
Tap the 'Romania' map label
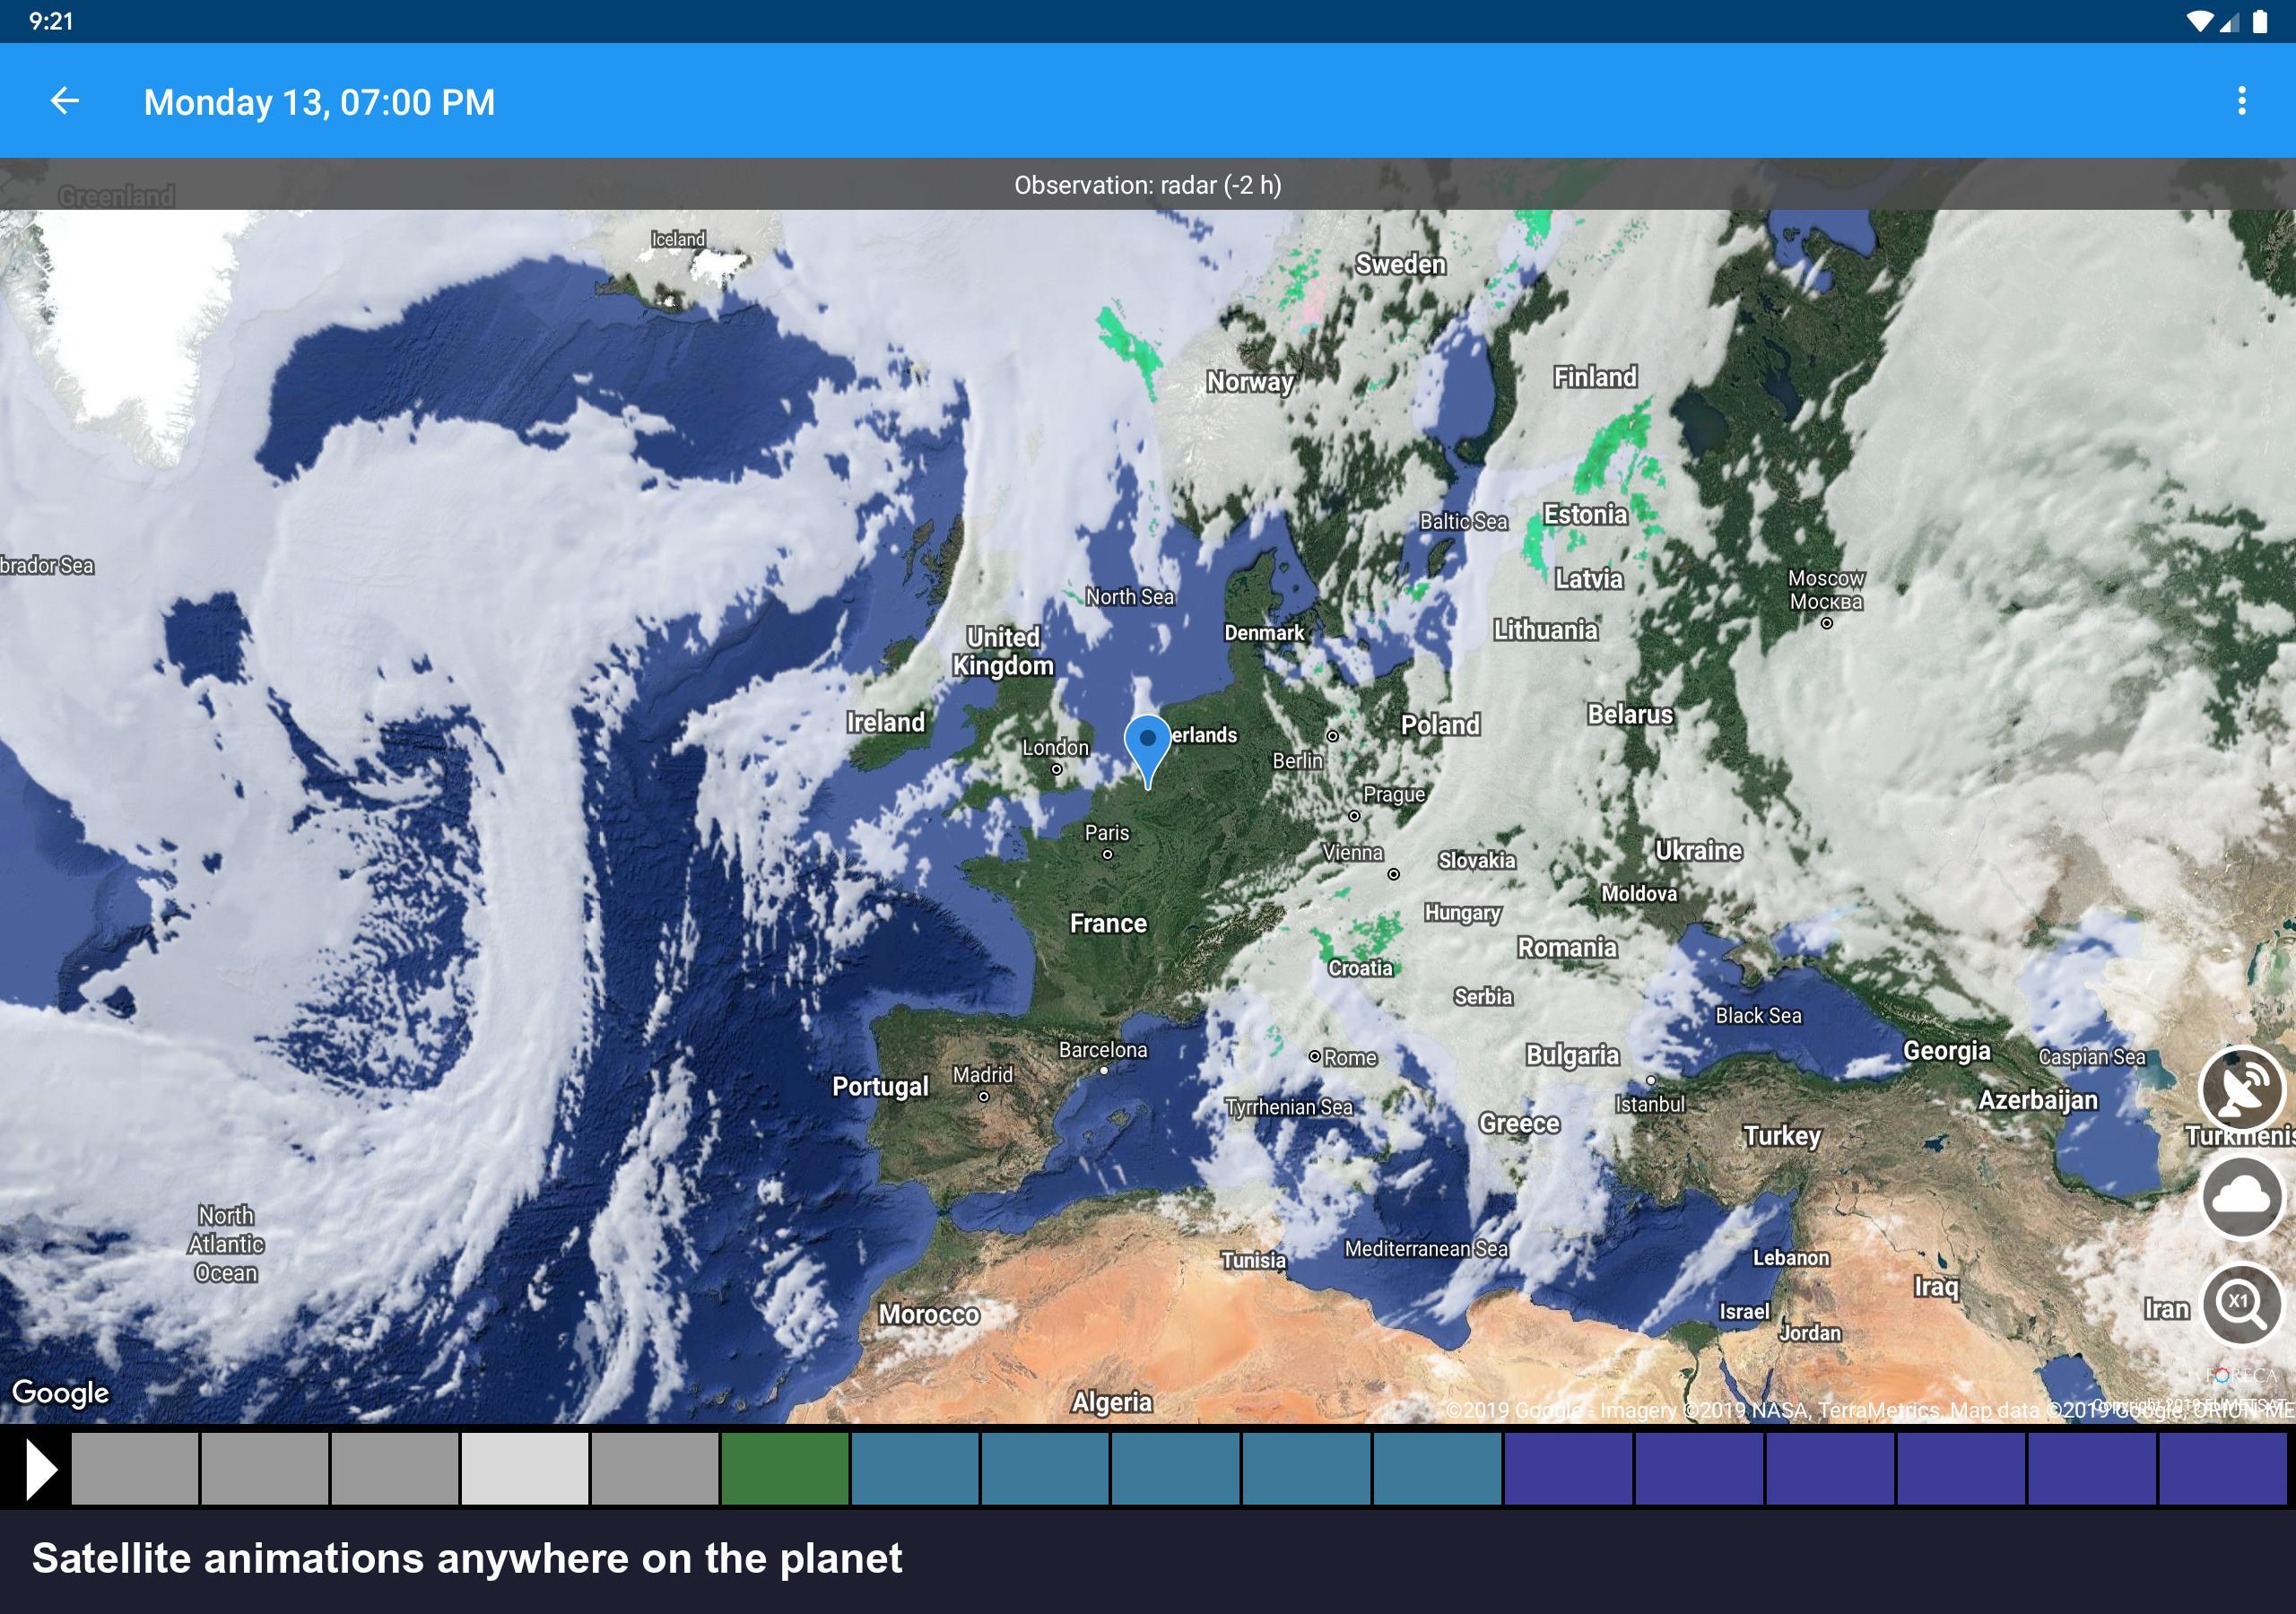(x=1567, y=948)
